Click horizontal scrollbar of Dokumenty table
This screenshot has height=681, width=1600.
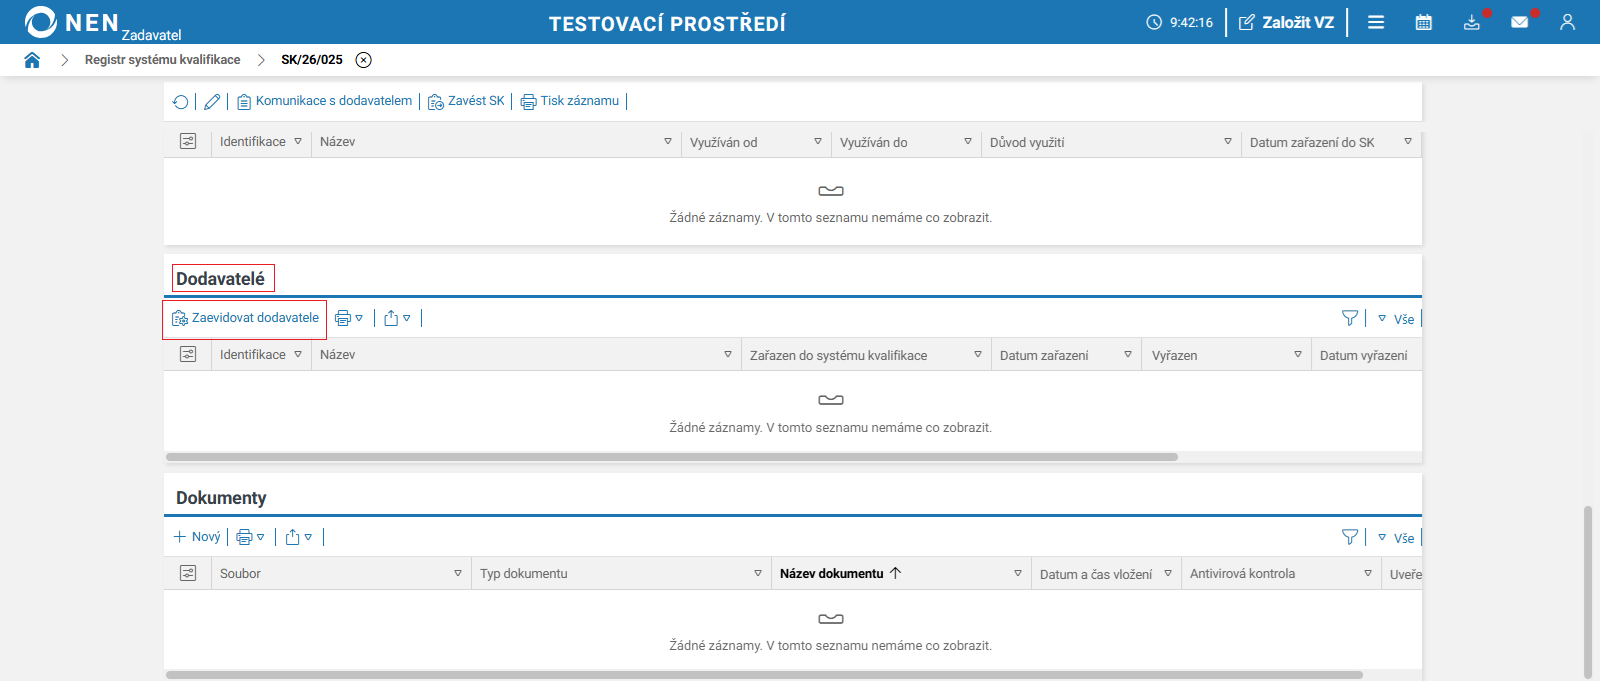coord(764,675)
